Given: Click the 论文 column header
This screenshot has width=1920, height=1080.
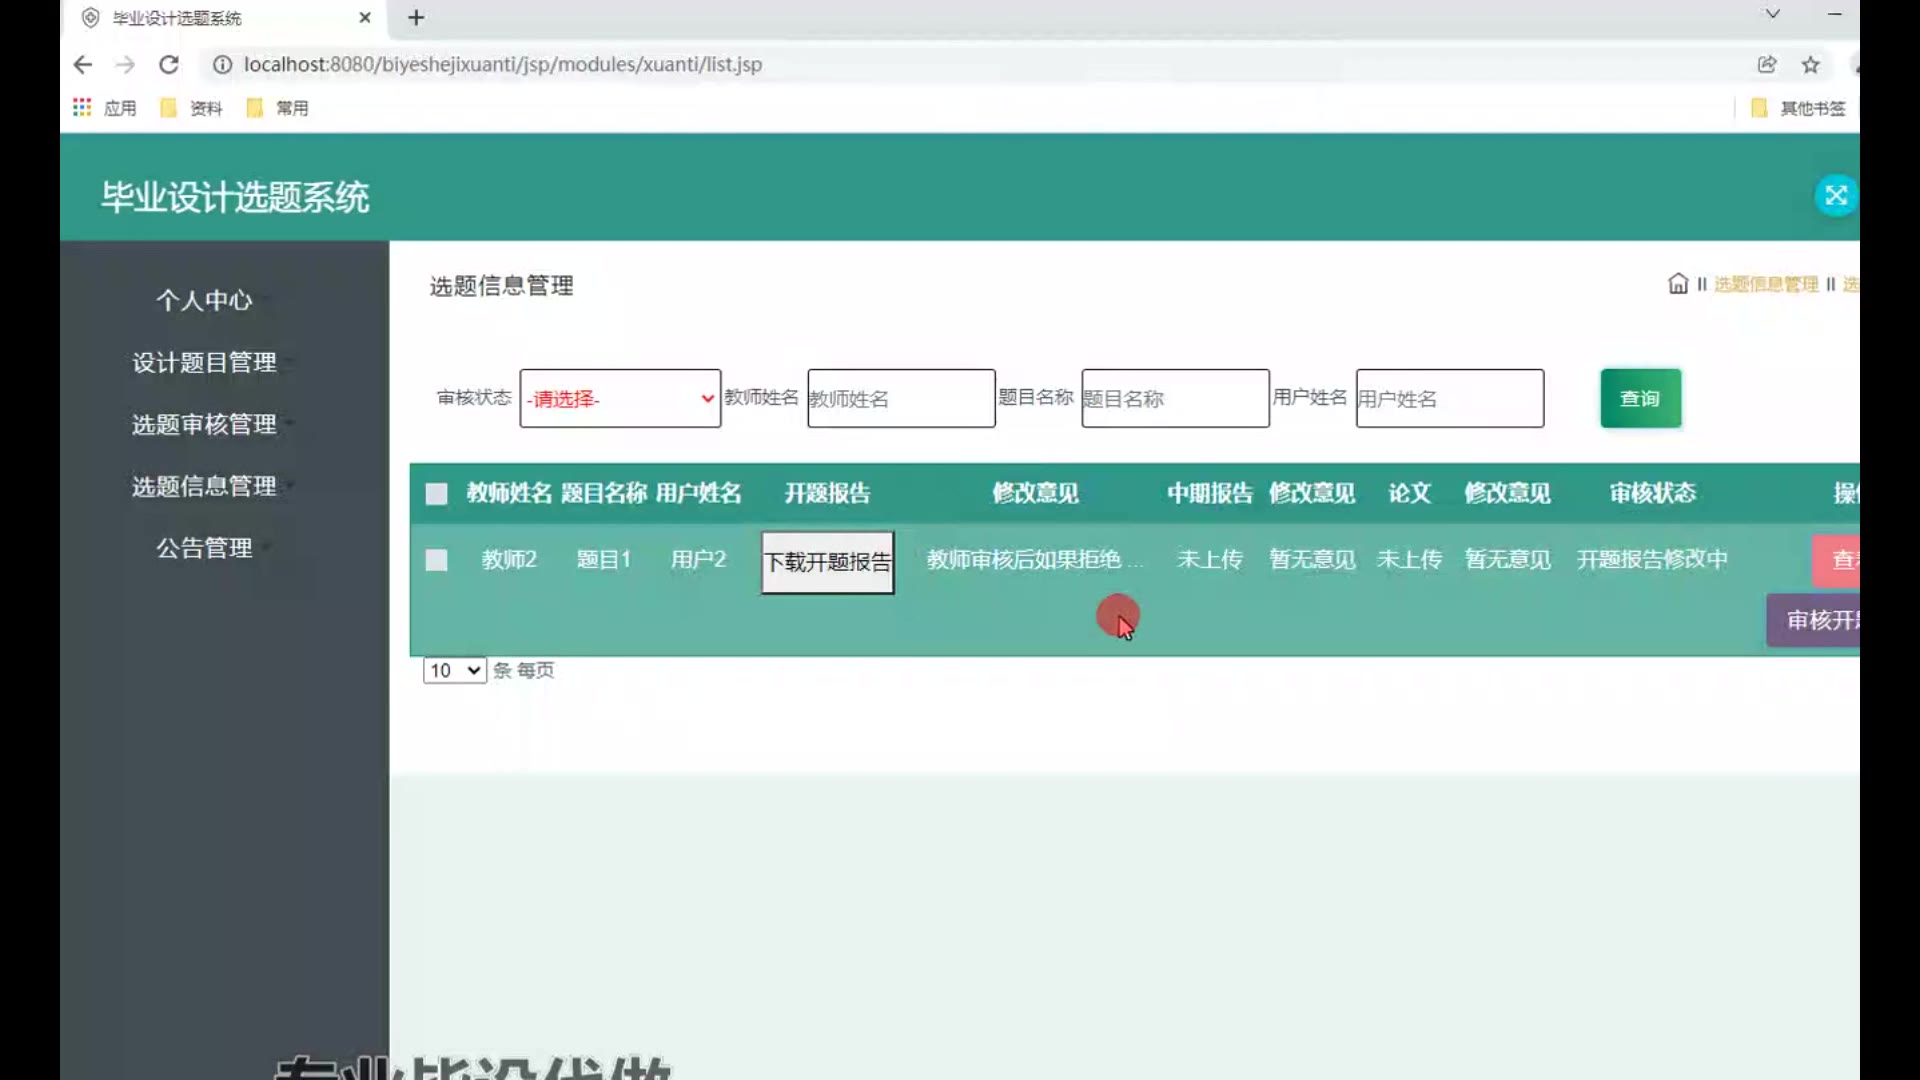Looking at the screenshot, I should click(x=1410, y=494).
